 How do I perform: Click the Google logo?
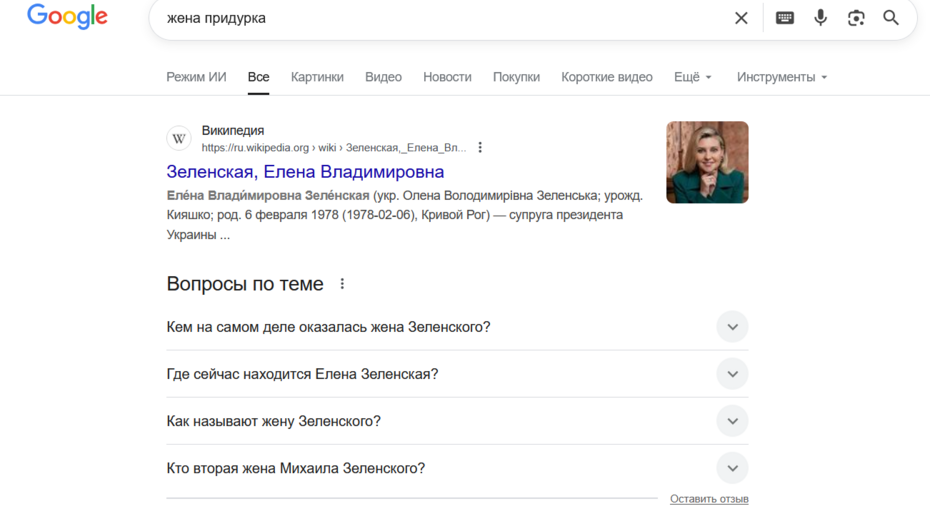[x=67, y=17]
